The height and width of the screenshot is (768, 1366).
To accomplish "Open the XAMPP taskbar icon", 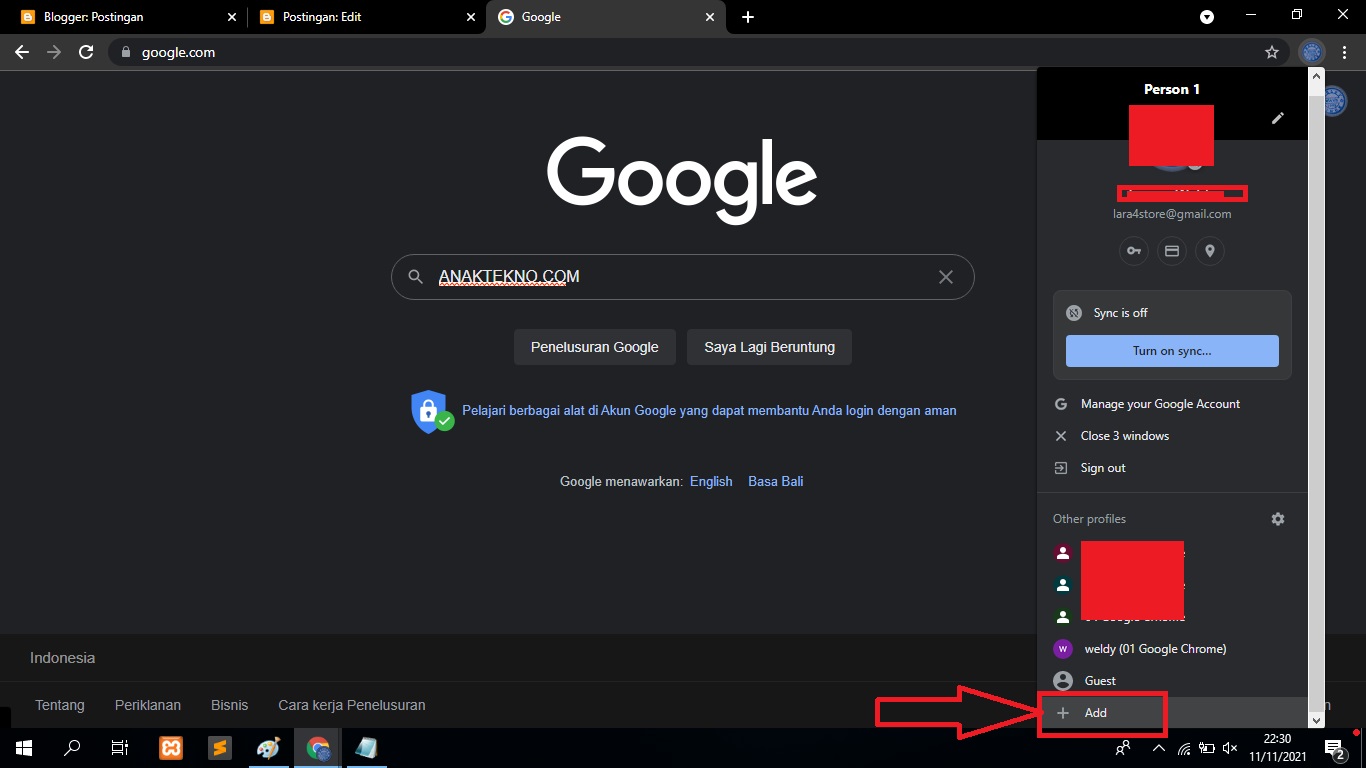I will pos(170,748).
